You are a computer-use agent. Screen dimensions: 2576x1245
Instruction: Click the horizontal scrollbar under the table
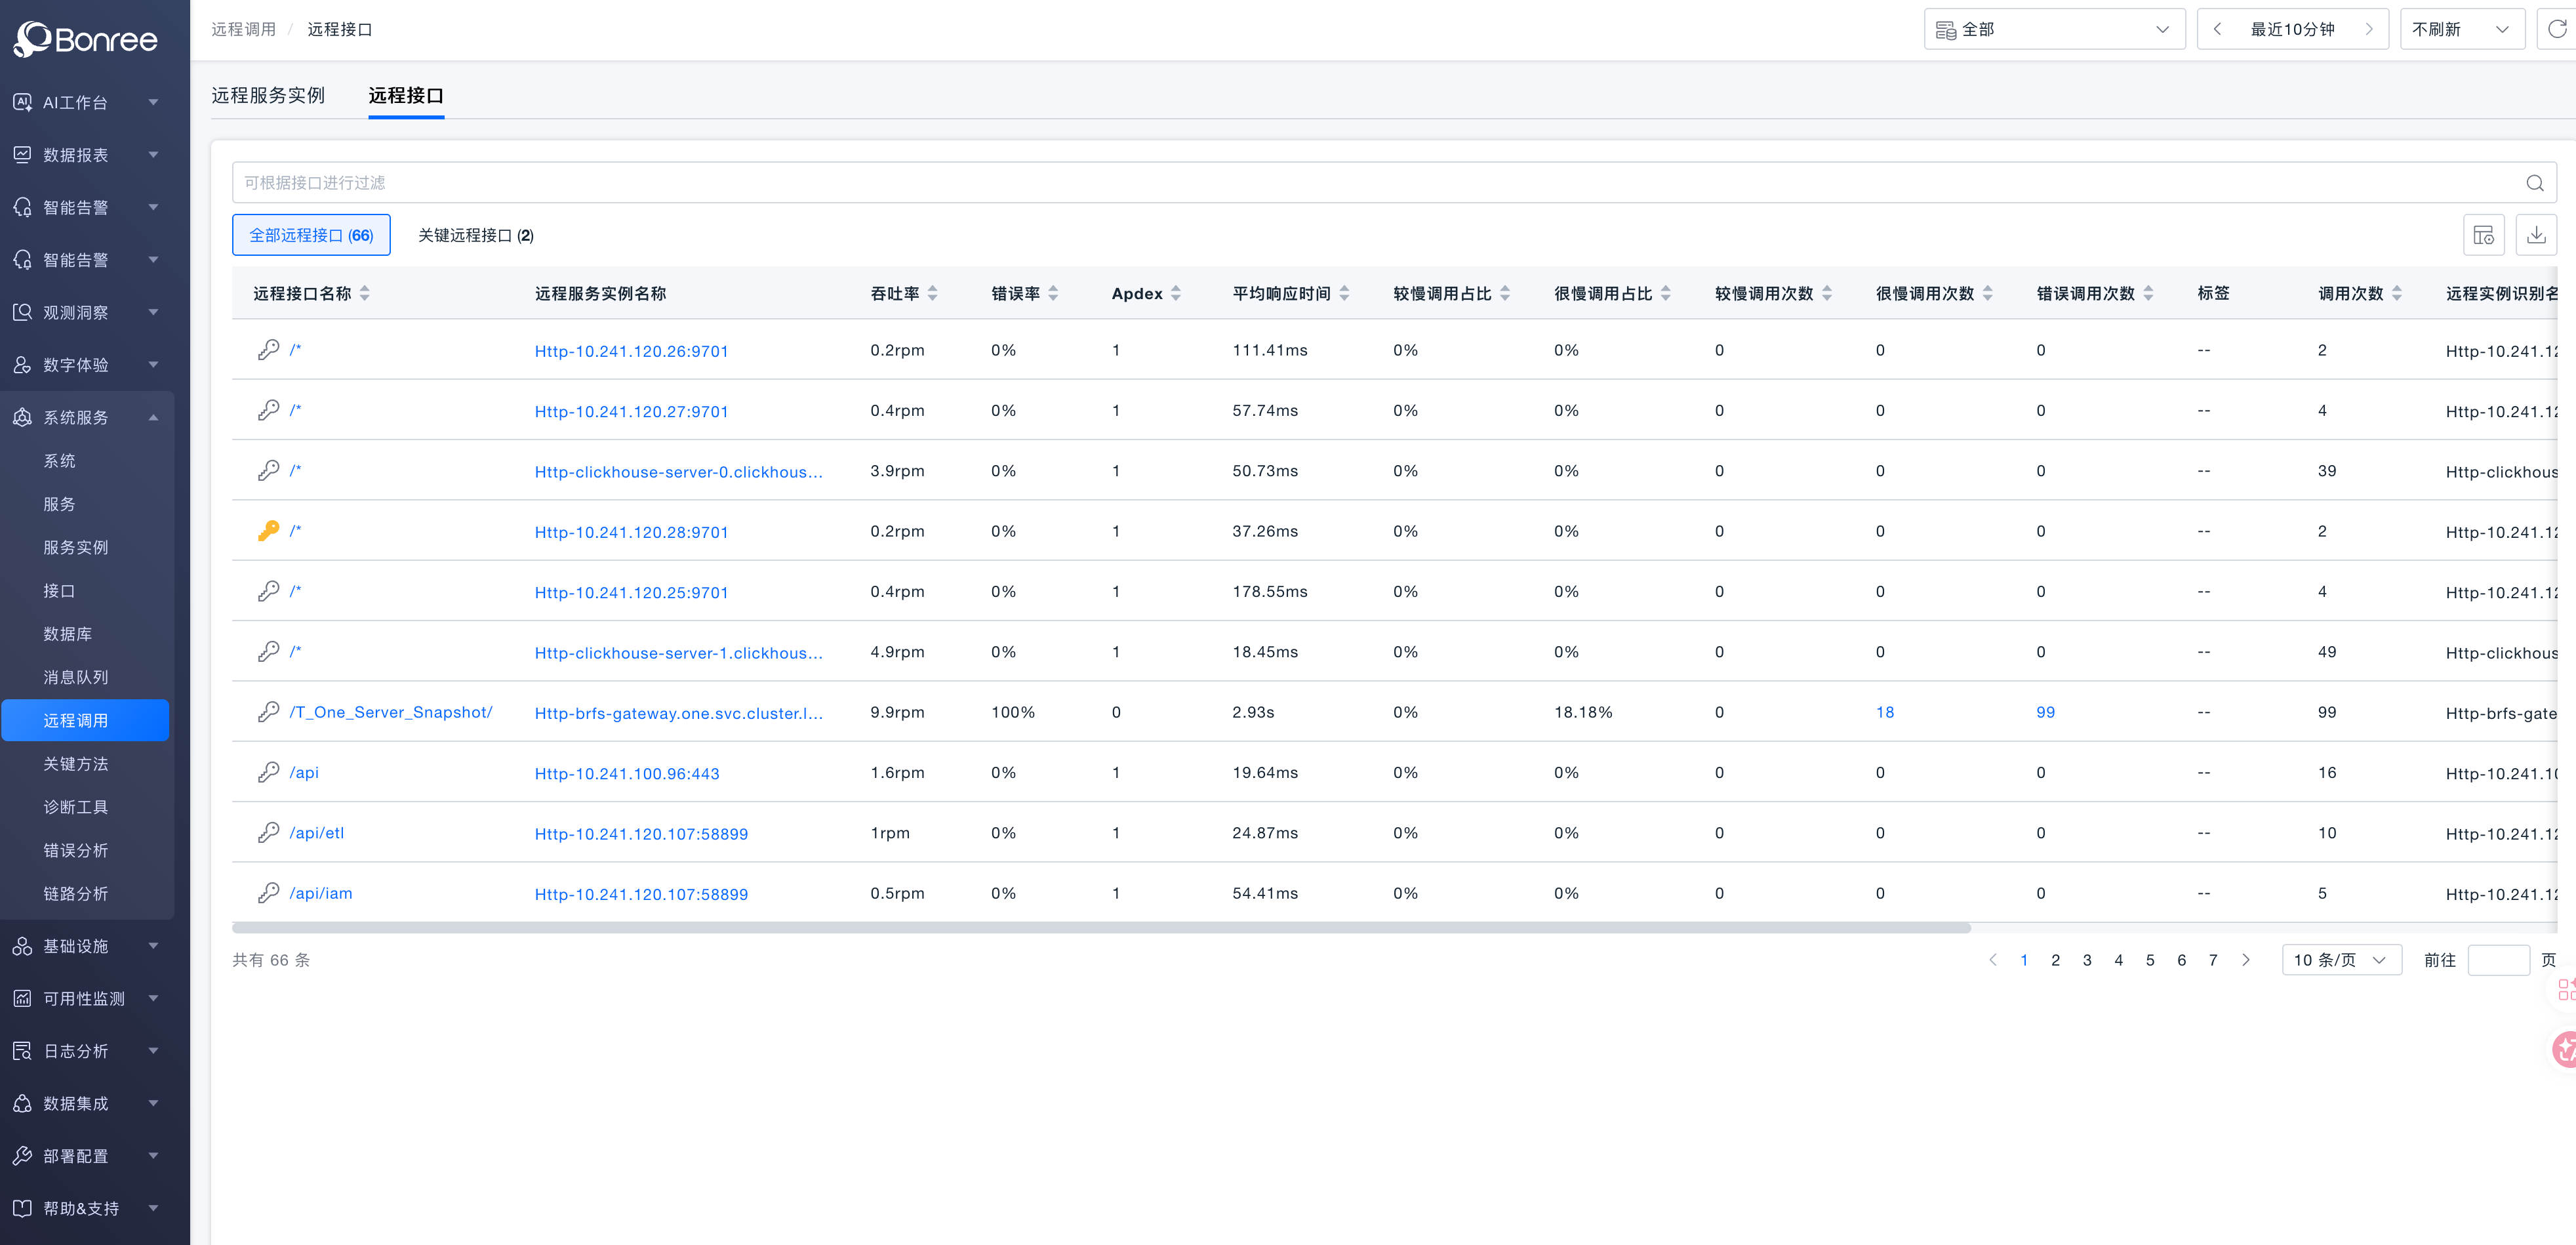click(1100, 928)
